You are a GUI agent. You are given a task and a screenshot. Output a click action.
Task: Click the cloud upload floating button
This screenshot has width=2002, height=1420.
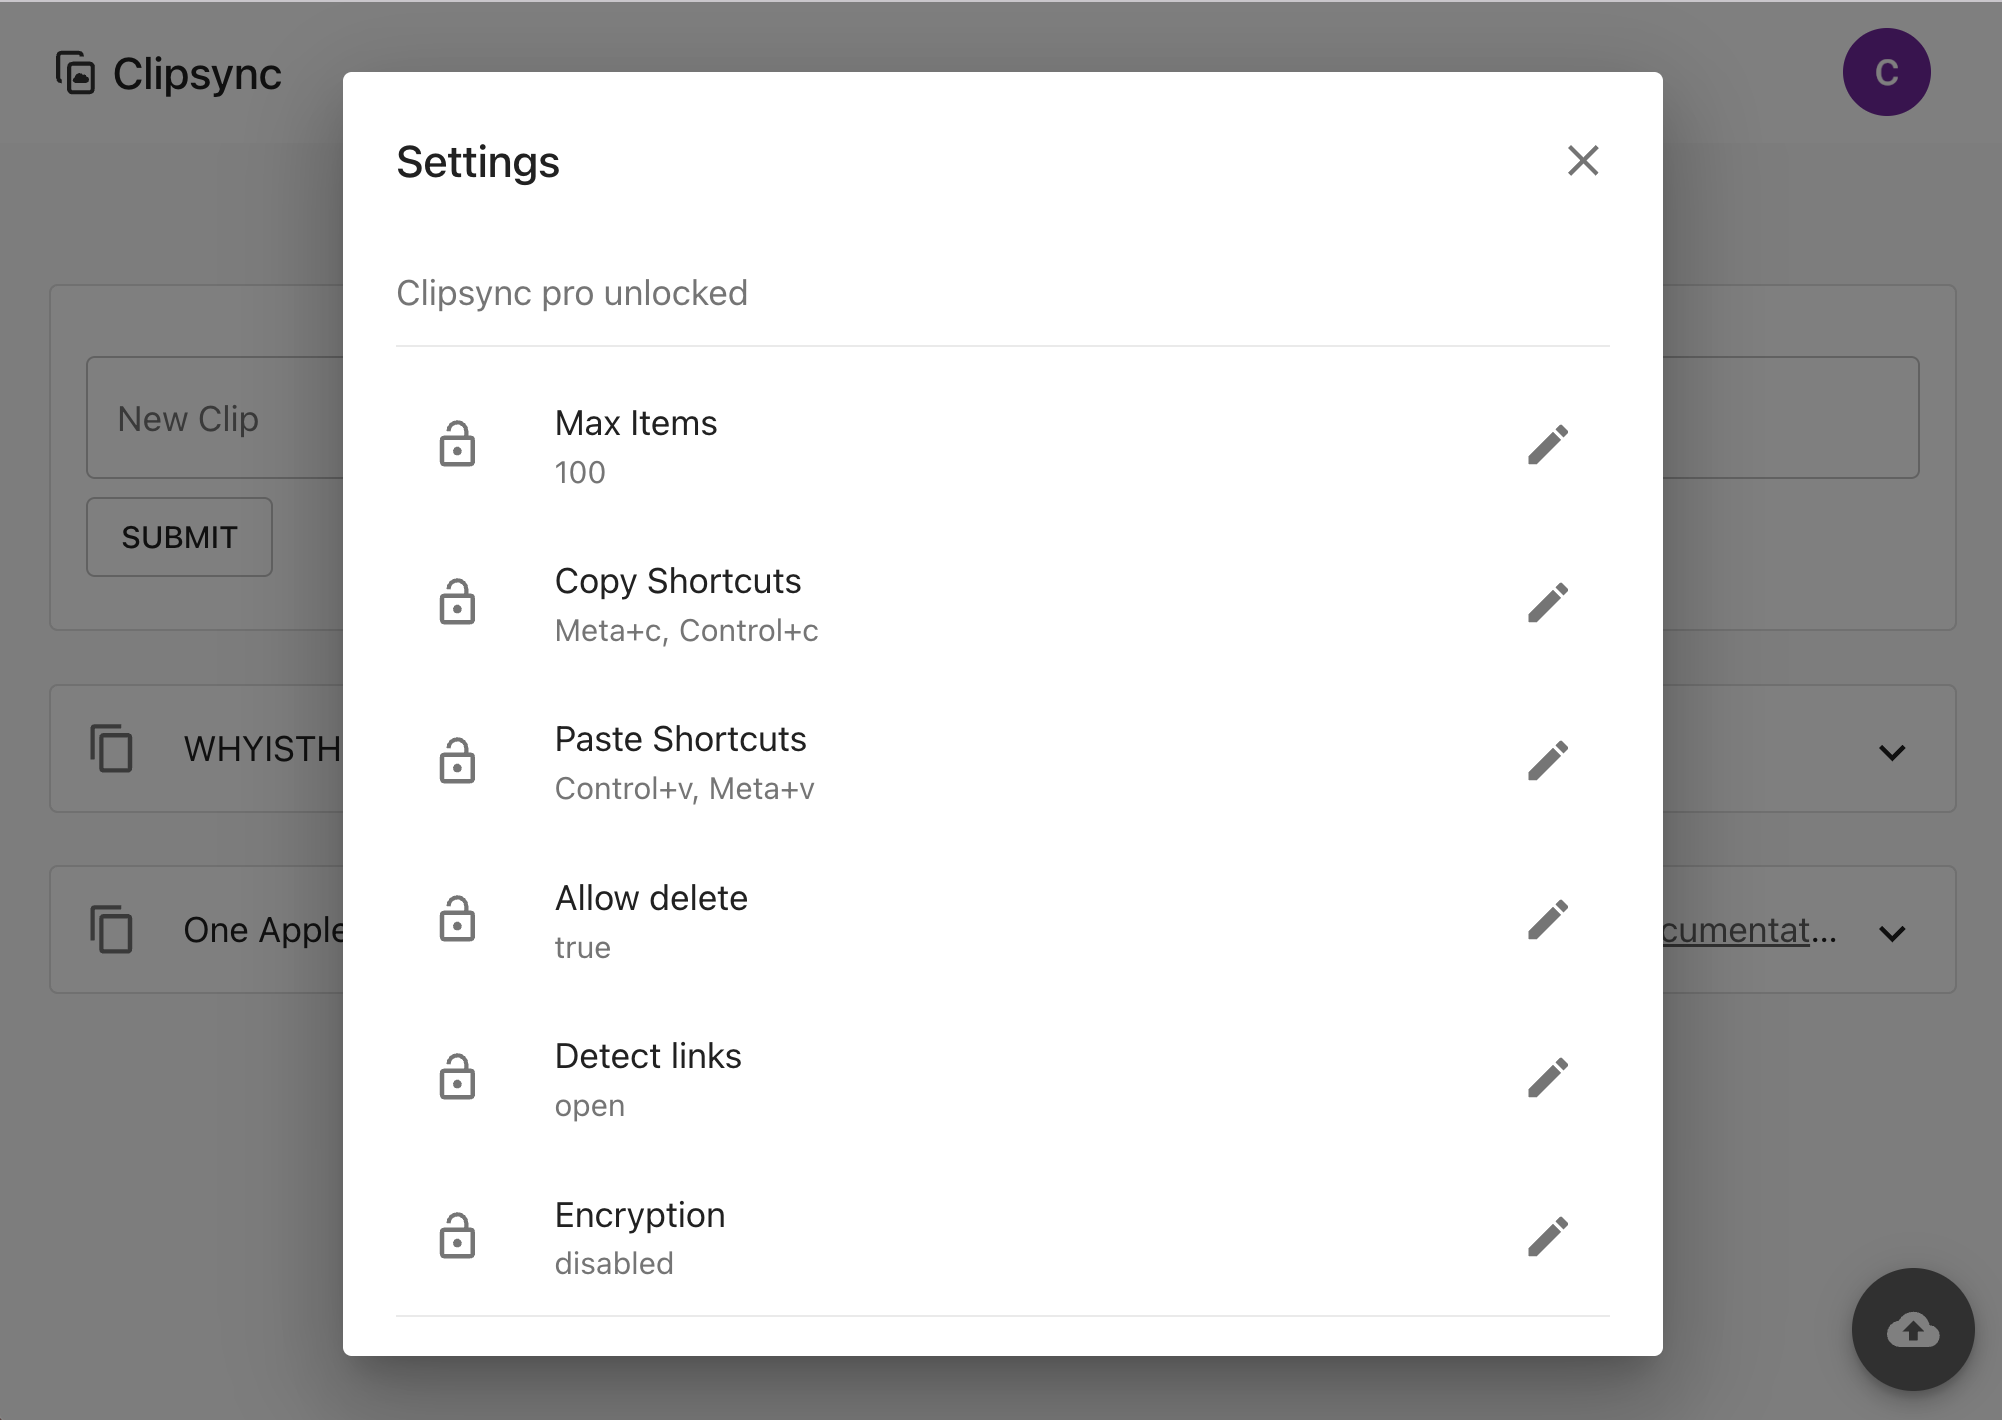coord(1912,1329)
